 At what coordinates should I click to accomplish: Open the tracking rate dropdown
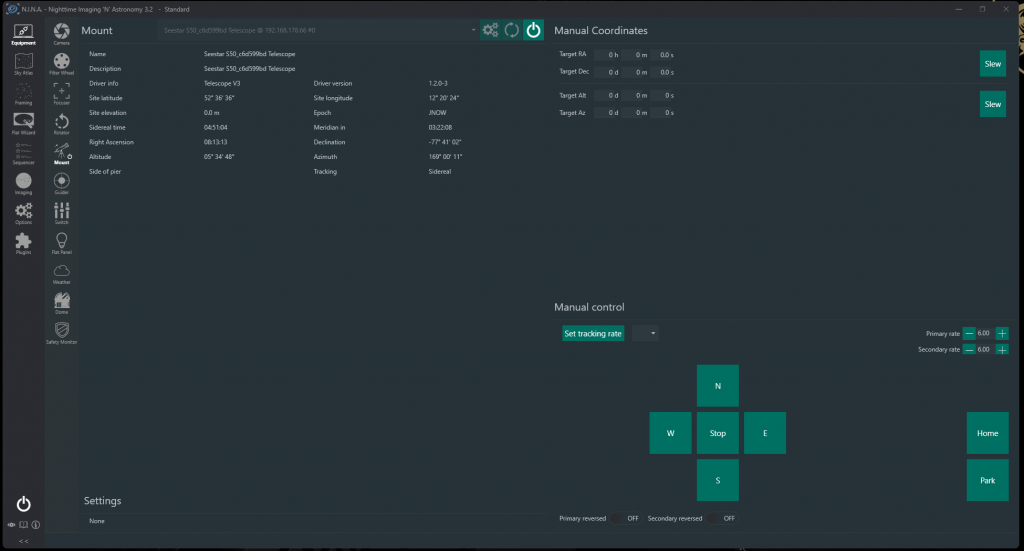pos(646,333)
